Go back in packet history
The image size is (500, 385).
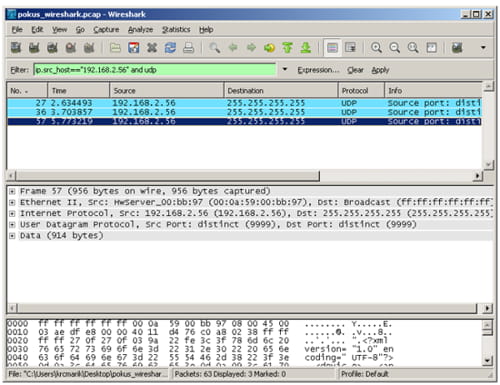233,48
